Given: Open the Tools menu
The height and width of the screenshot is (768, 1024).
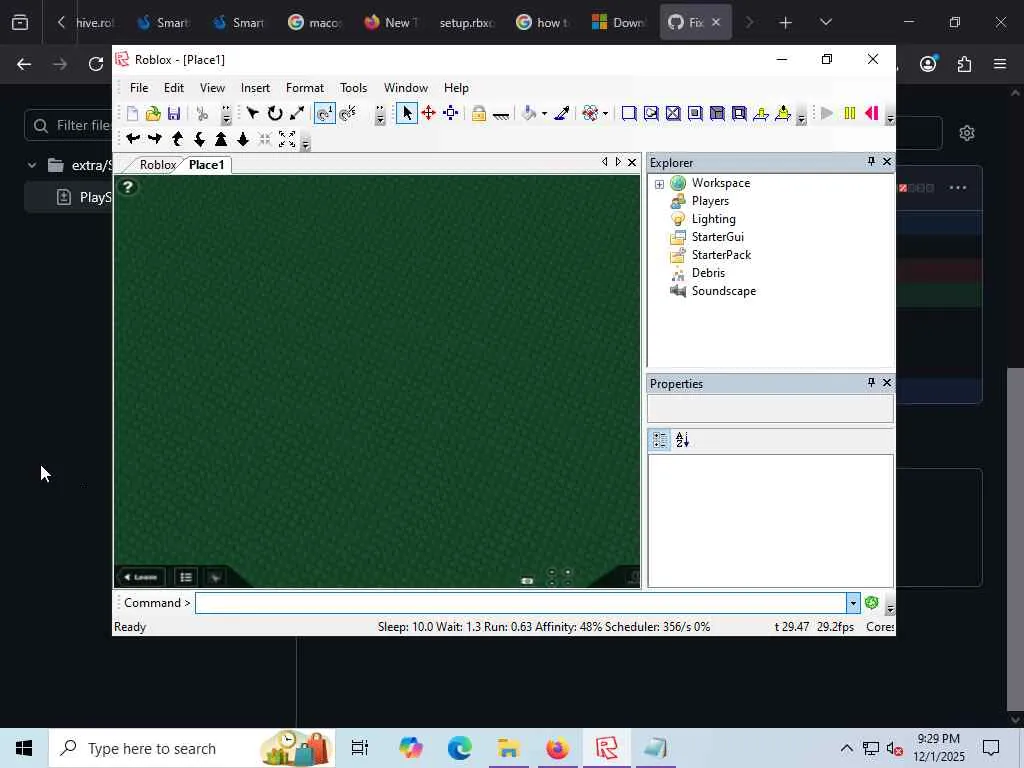Looking at the screenshot, I should (353, 88).
